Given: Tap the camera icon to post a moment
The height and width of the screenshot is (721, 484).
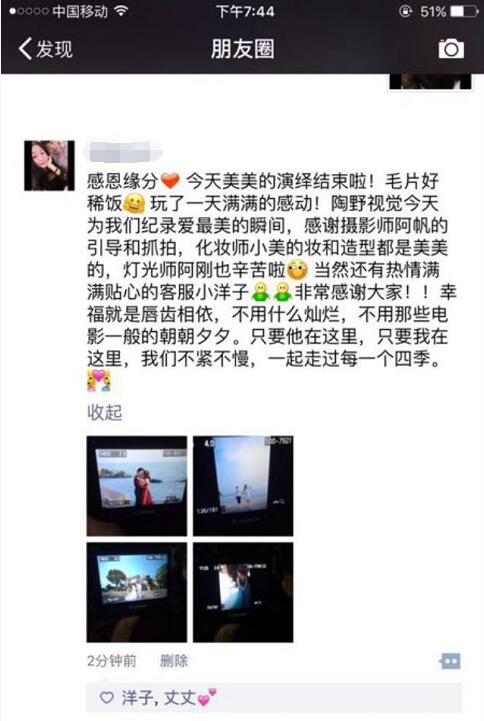Looking at the screenshot, I should 451,49.
